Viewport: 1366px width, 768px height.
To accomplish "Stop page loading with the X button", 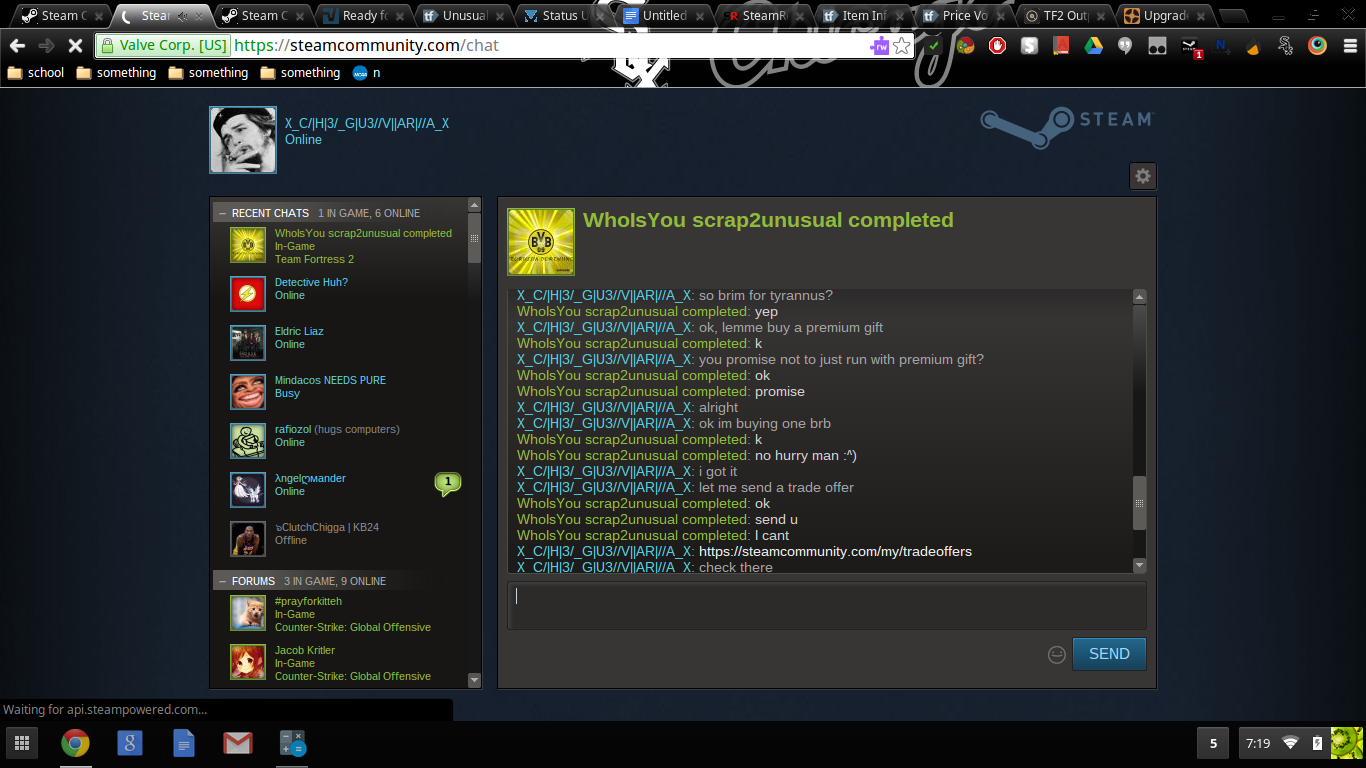I will coord(75,46).
